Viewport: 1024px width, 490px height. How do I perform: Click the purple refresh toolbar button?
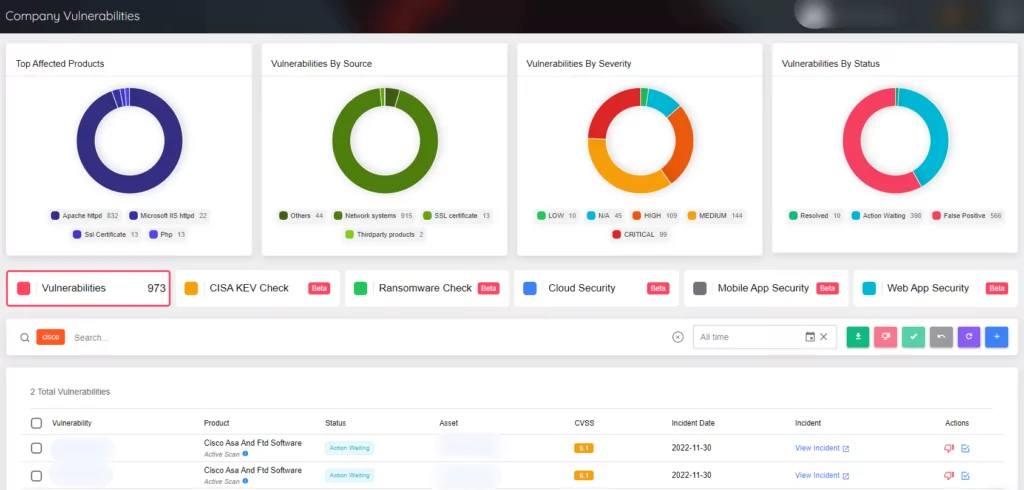[x=968, y=337]
